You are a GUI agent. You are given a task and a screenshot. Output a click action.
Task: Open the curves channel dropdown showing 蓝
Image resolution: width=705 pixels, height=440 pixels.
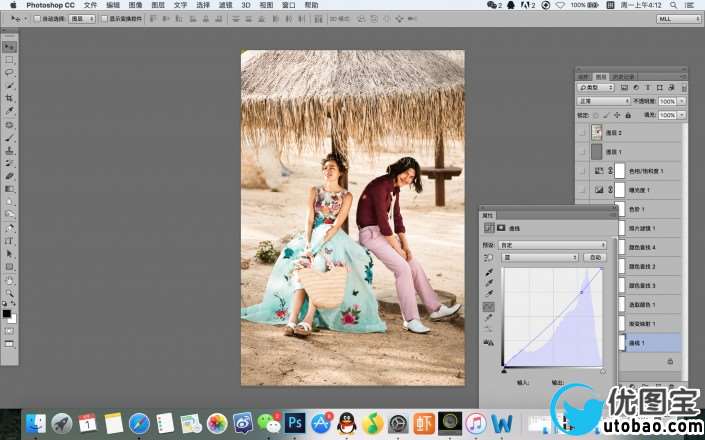[540, 257]
